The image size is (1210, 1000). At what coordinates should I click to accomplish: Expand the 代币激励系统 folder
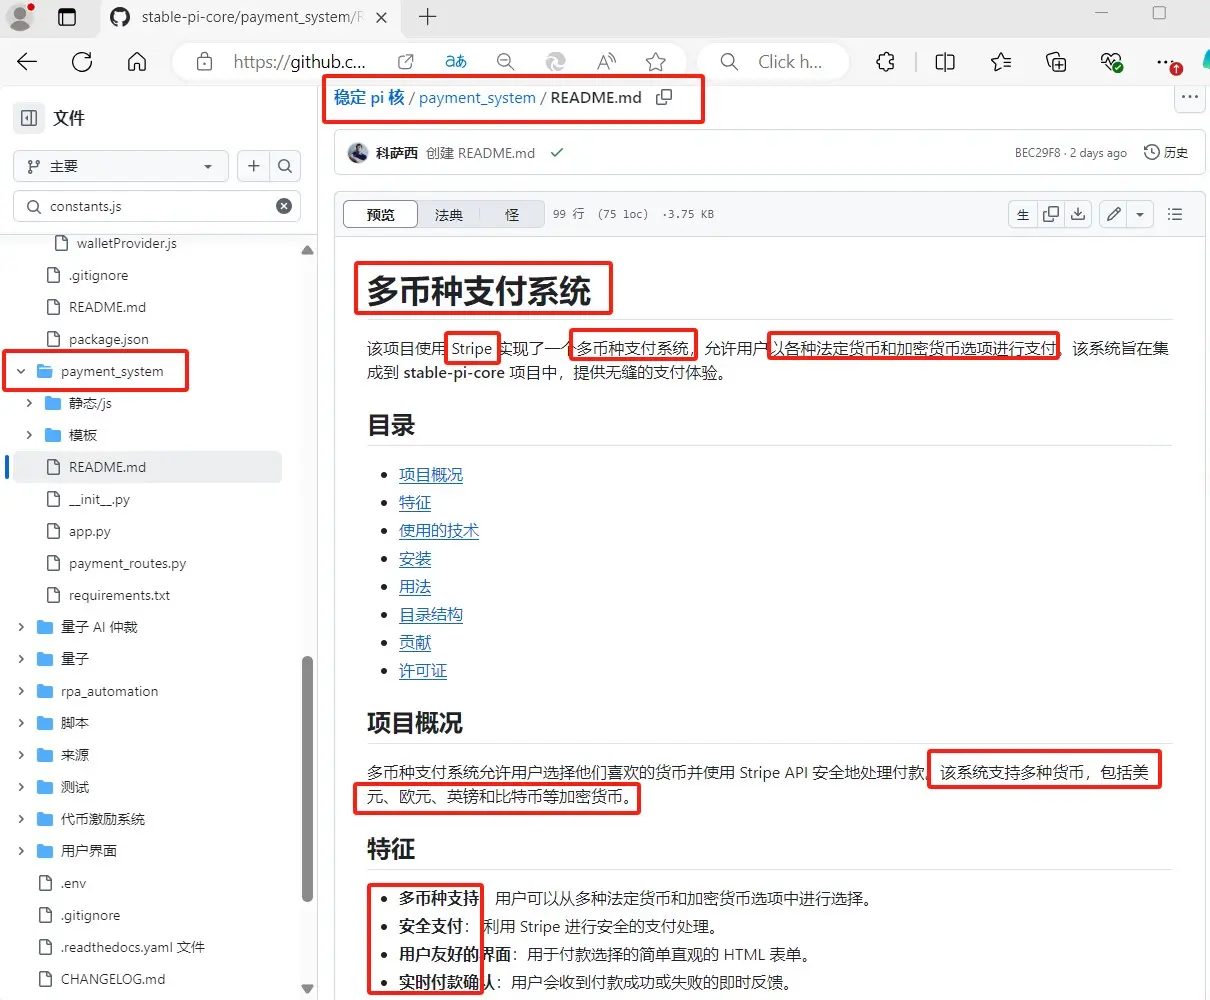[21, 819]
